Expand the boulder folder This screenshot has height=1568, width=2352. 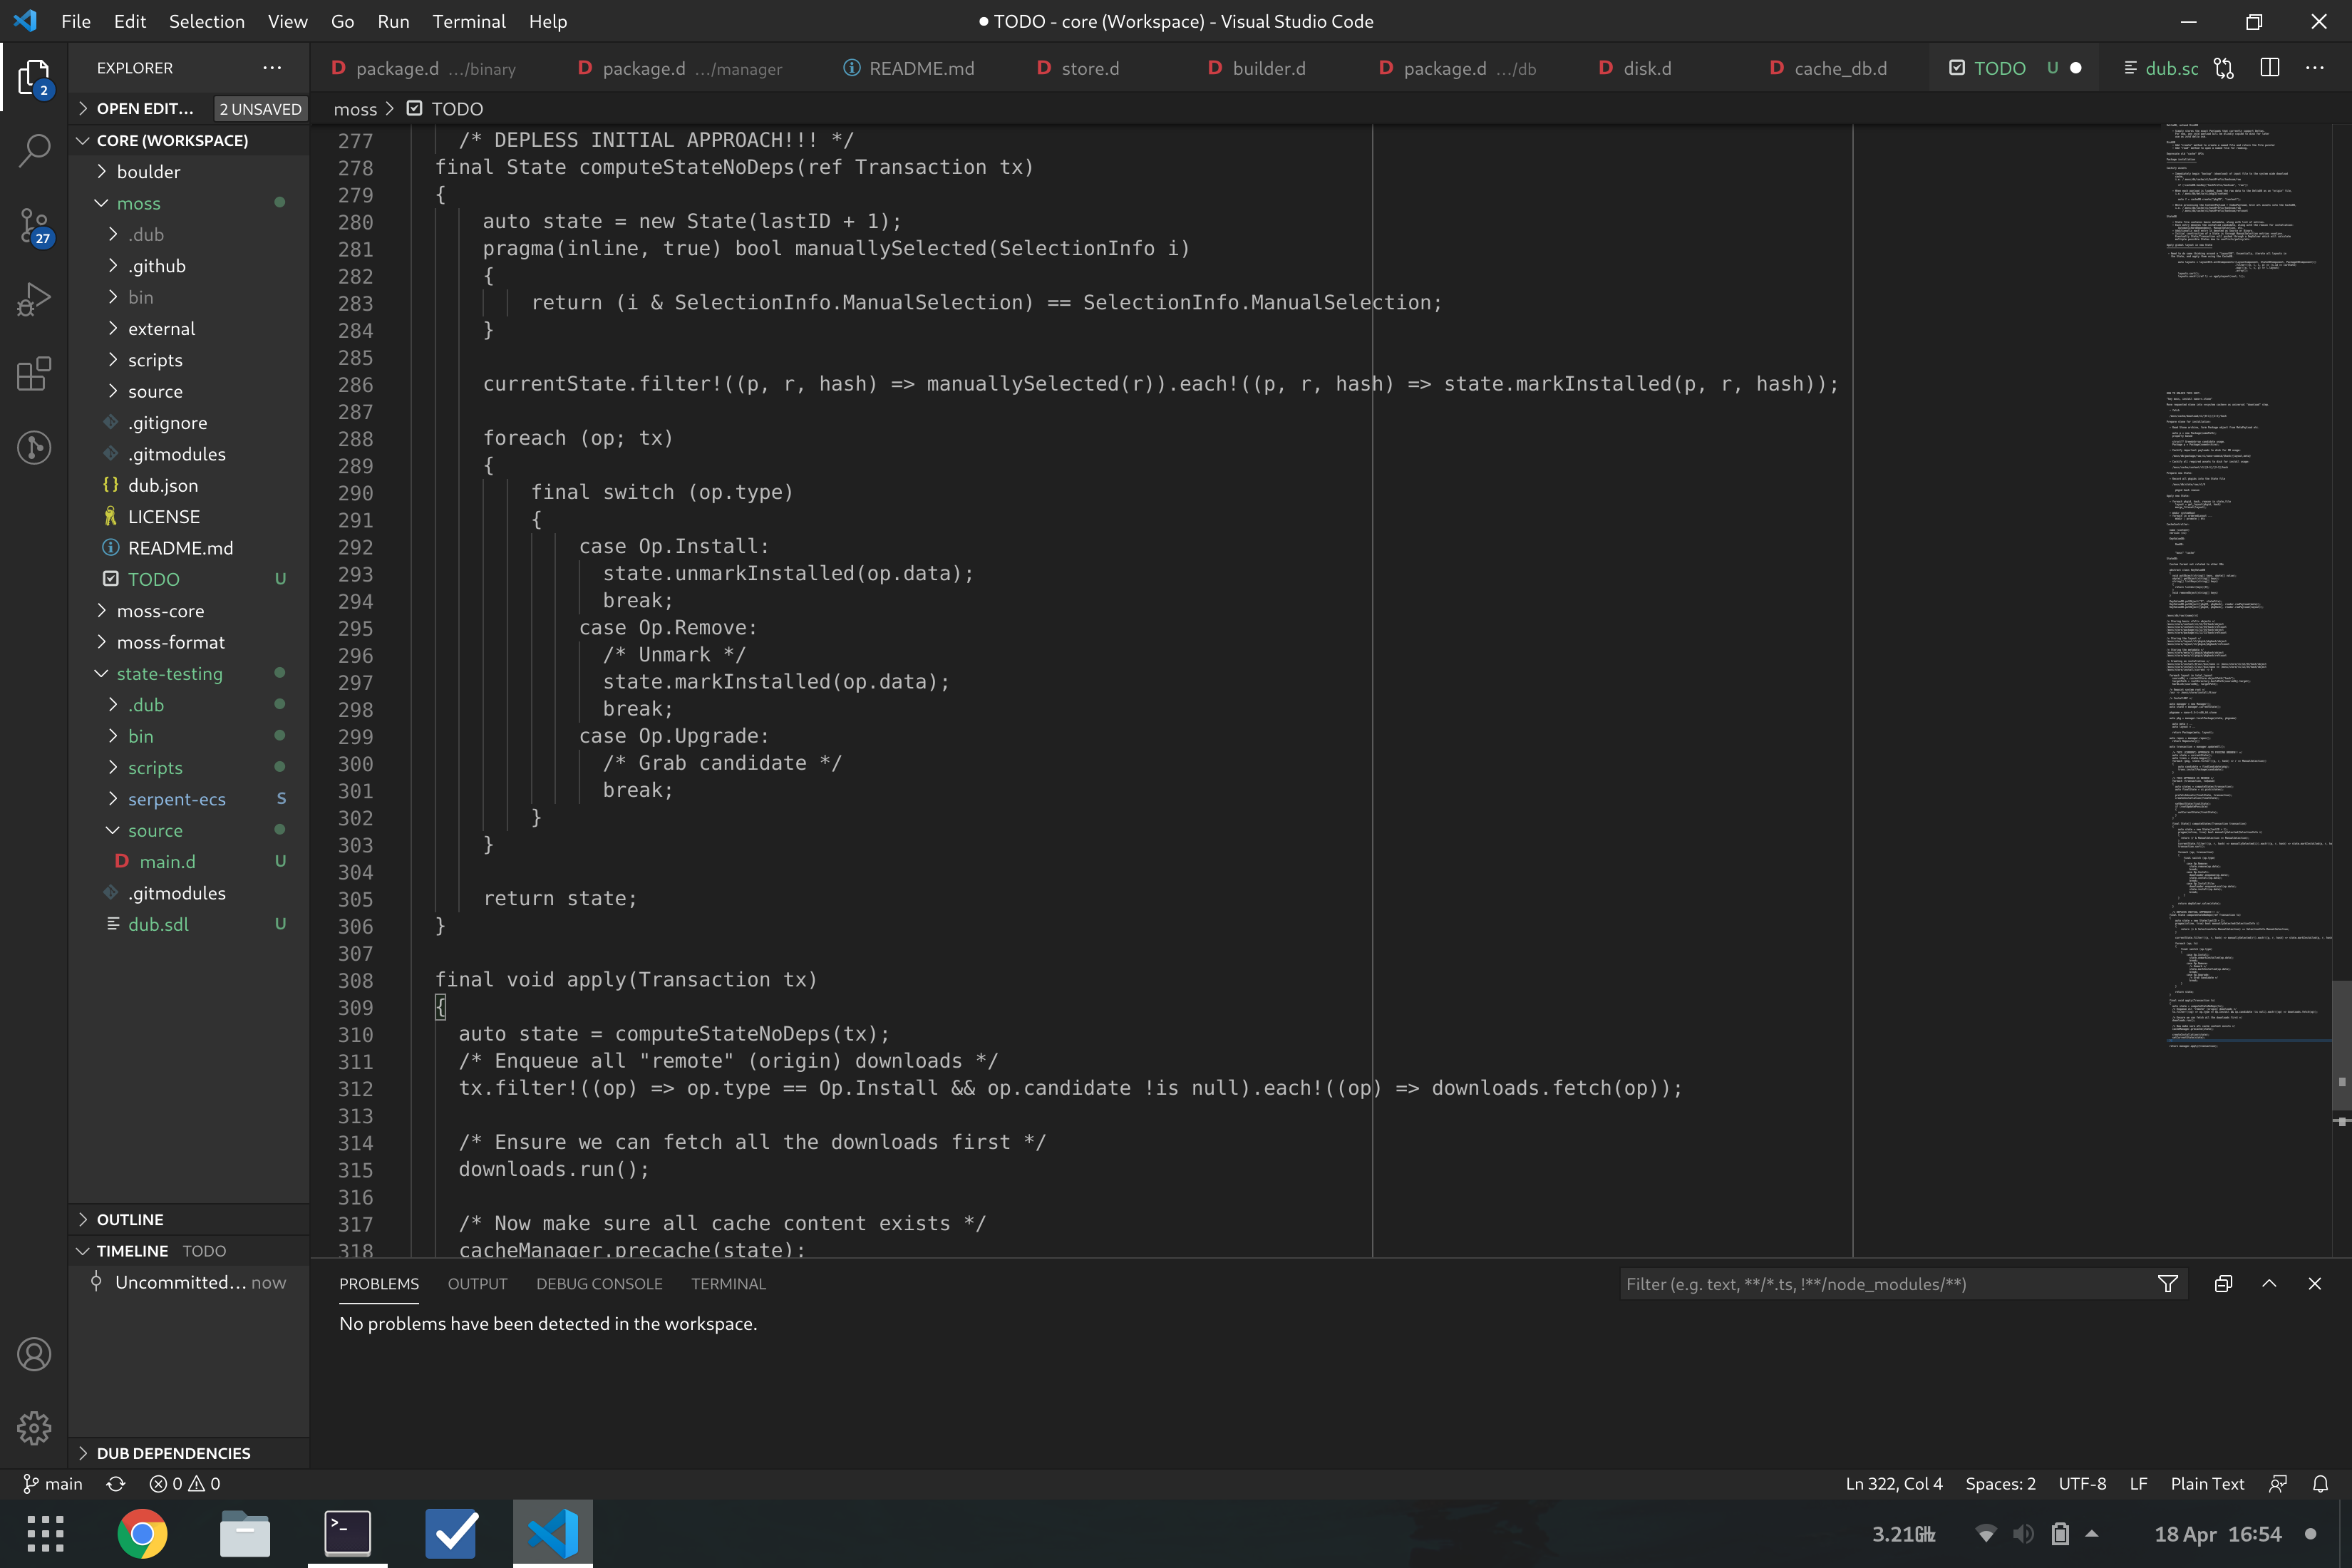[x=189, y=172]
